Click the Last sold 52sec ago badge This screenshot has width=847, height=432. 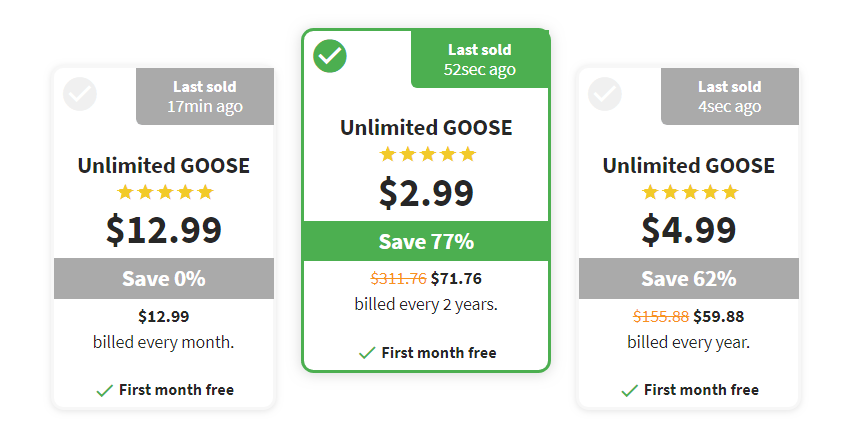point(480,59)
